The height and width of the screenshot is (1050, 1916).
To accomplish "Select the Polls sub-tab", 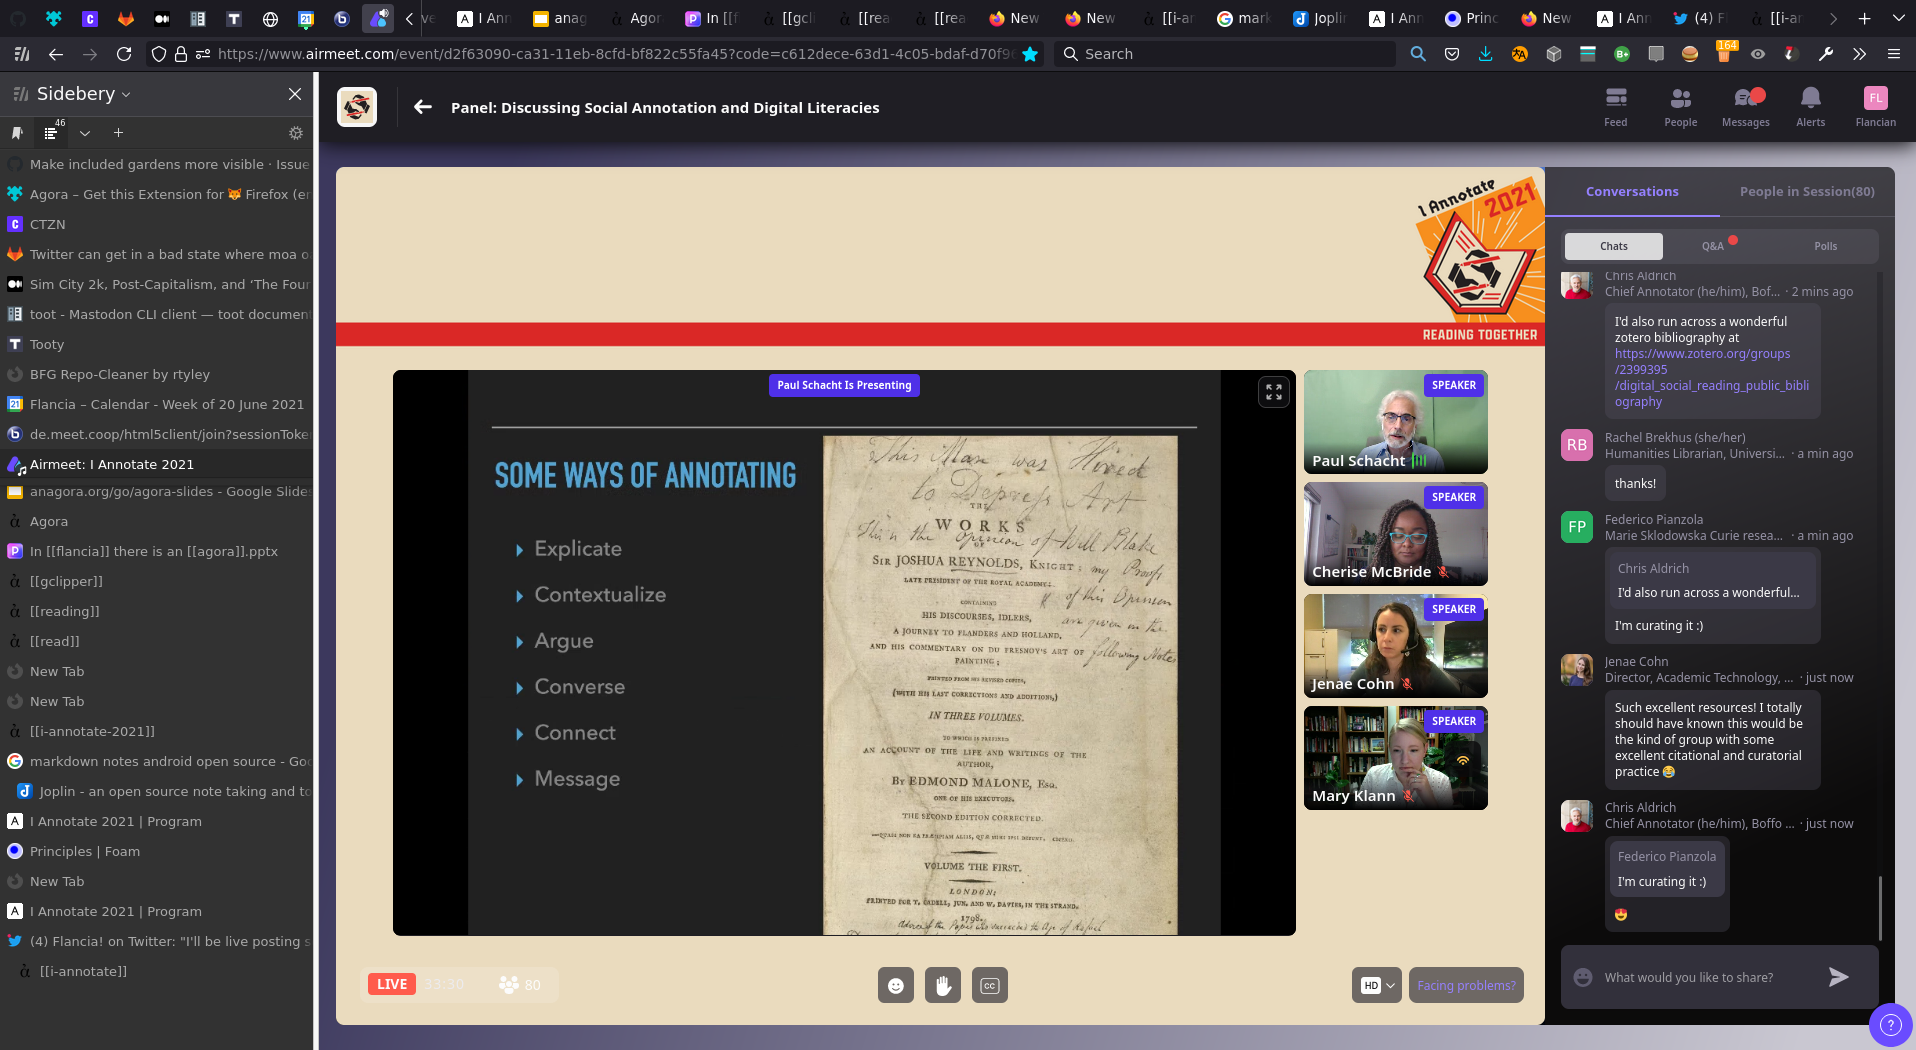I will [x=1826, y=246].
